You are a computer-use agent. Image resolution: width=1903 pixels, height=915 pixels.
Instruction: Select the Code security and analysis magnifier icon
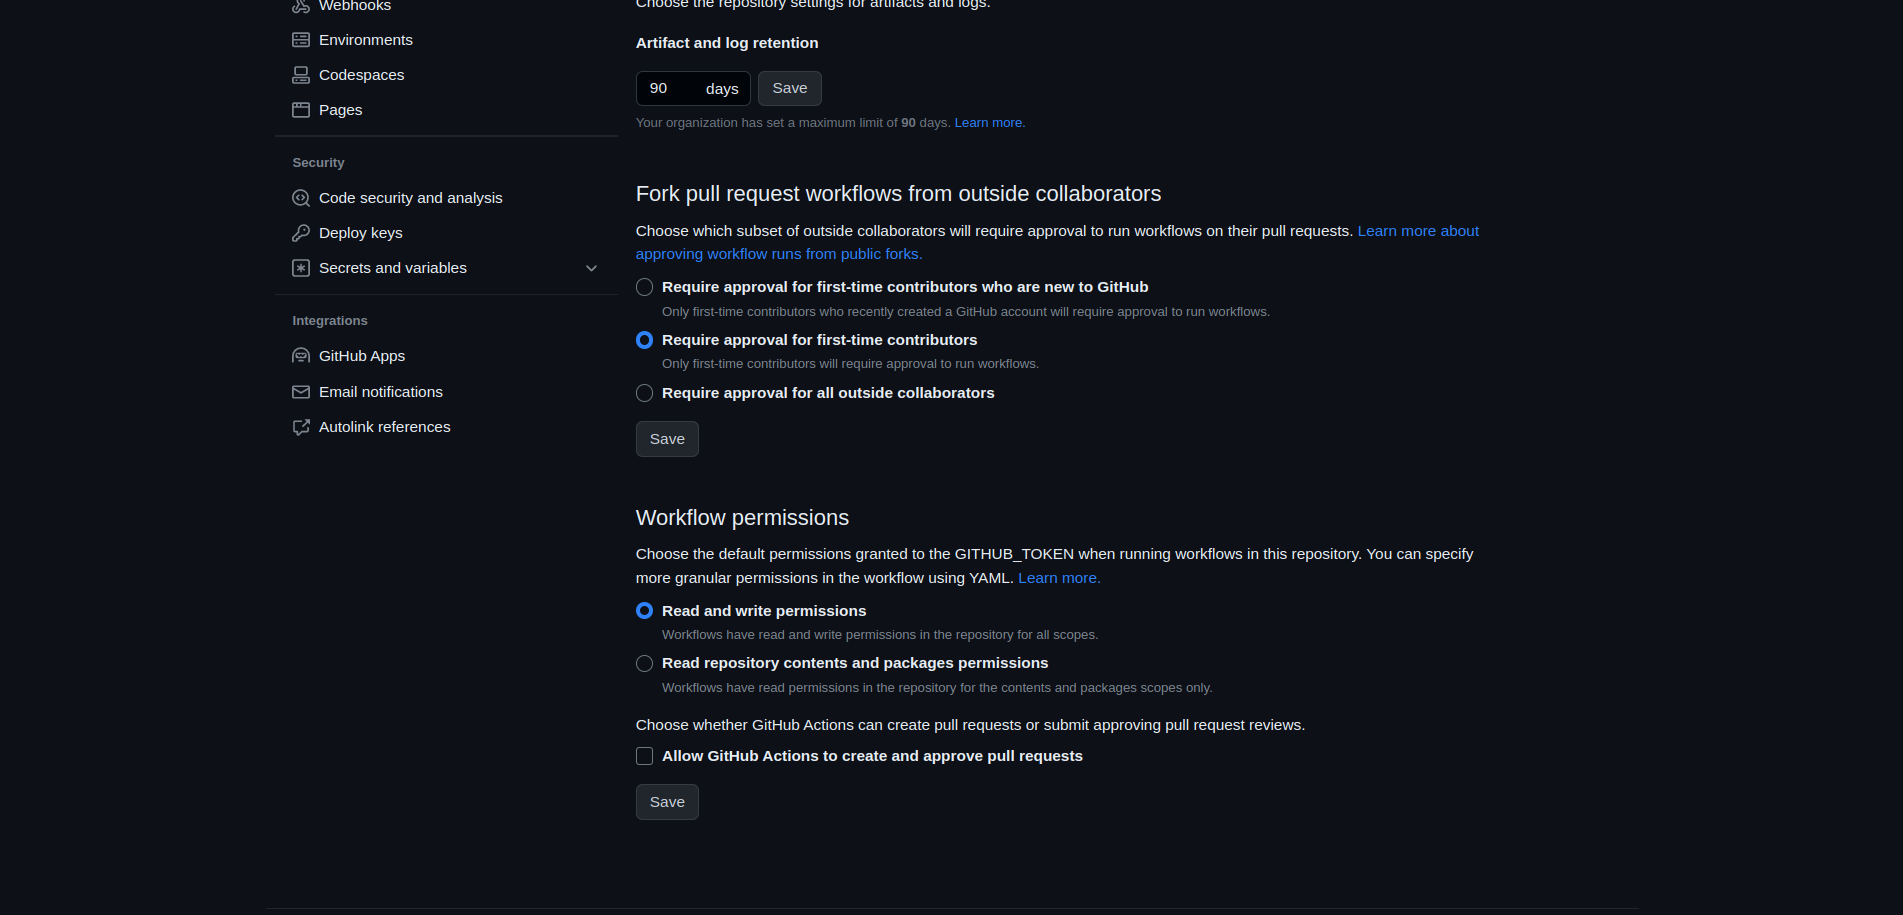pos(301,197)
